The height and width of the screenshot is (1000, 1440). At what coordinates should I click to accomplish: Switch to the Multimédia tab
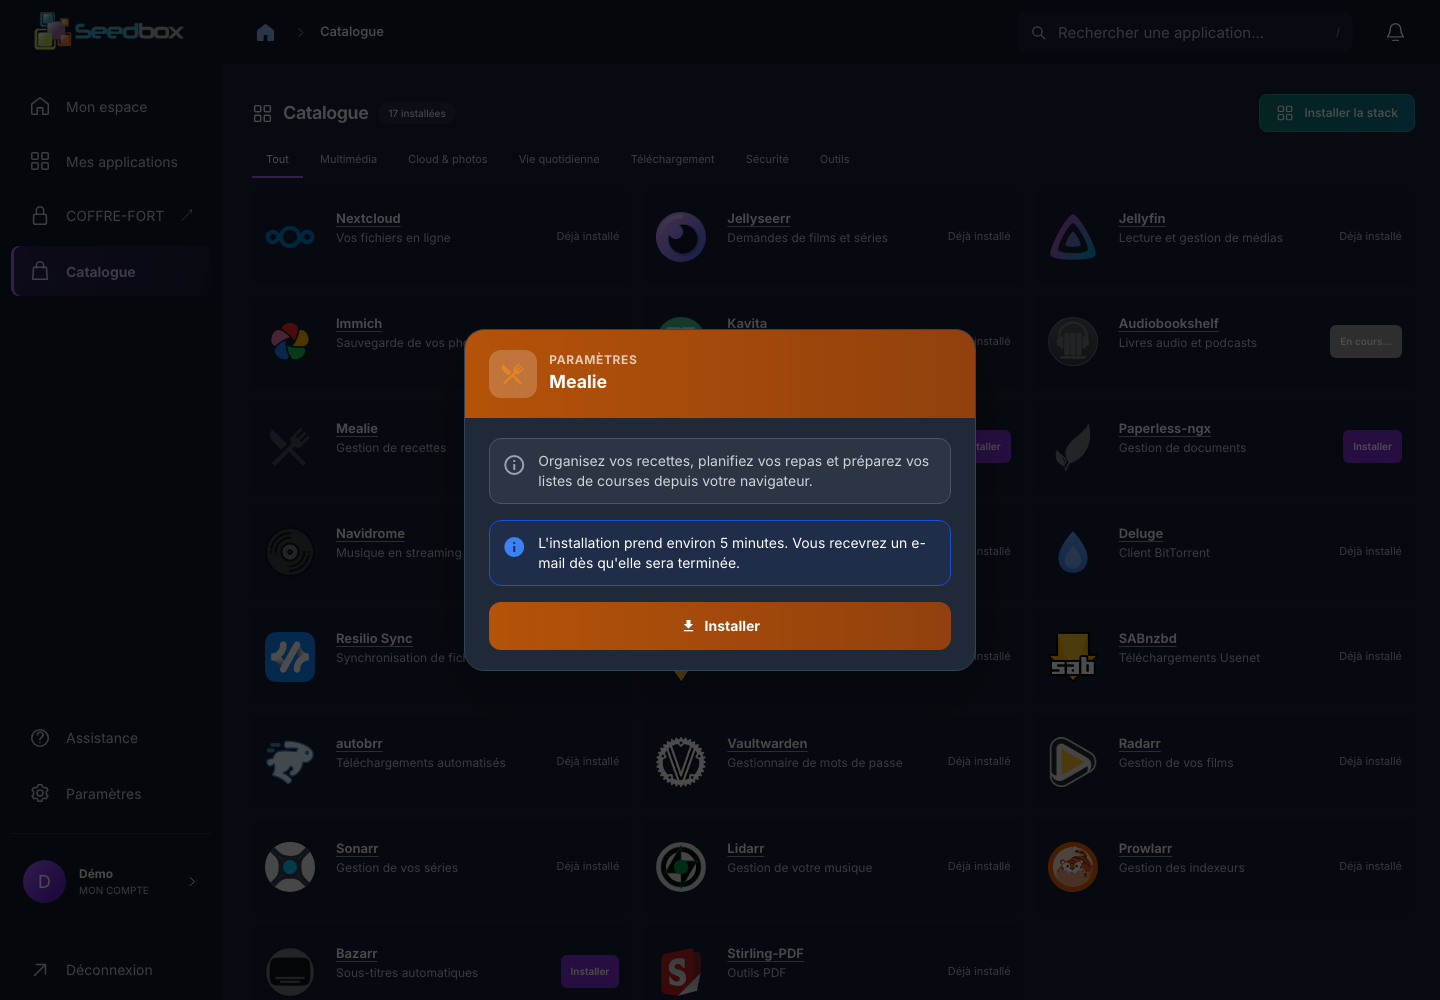pyautogui.click(x=348, y=159)
